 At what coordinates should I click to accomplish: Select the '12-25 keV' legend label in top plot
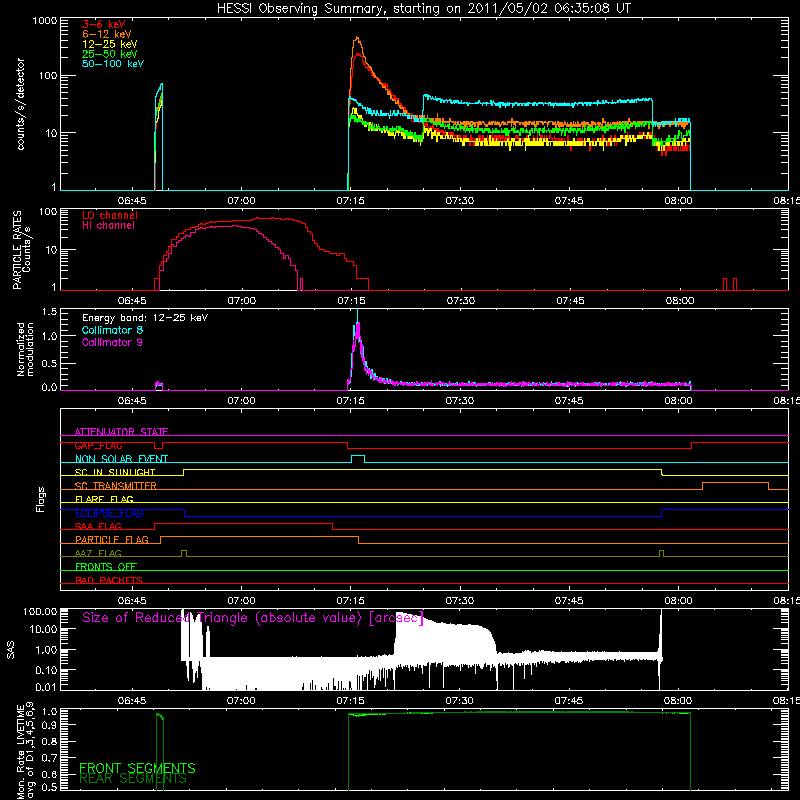coord(109,44)
